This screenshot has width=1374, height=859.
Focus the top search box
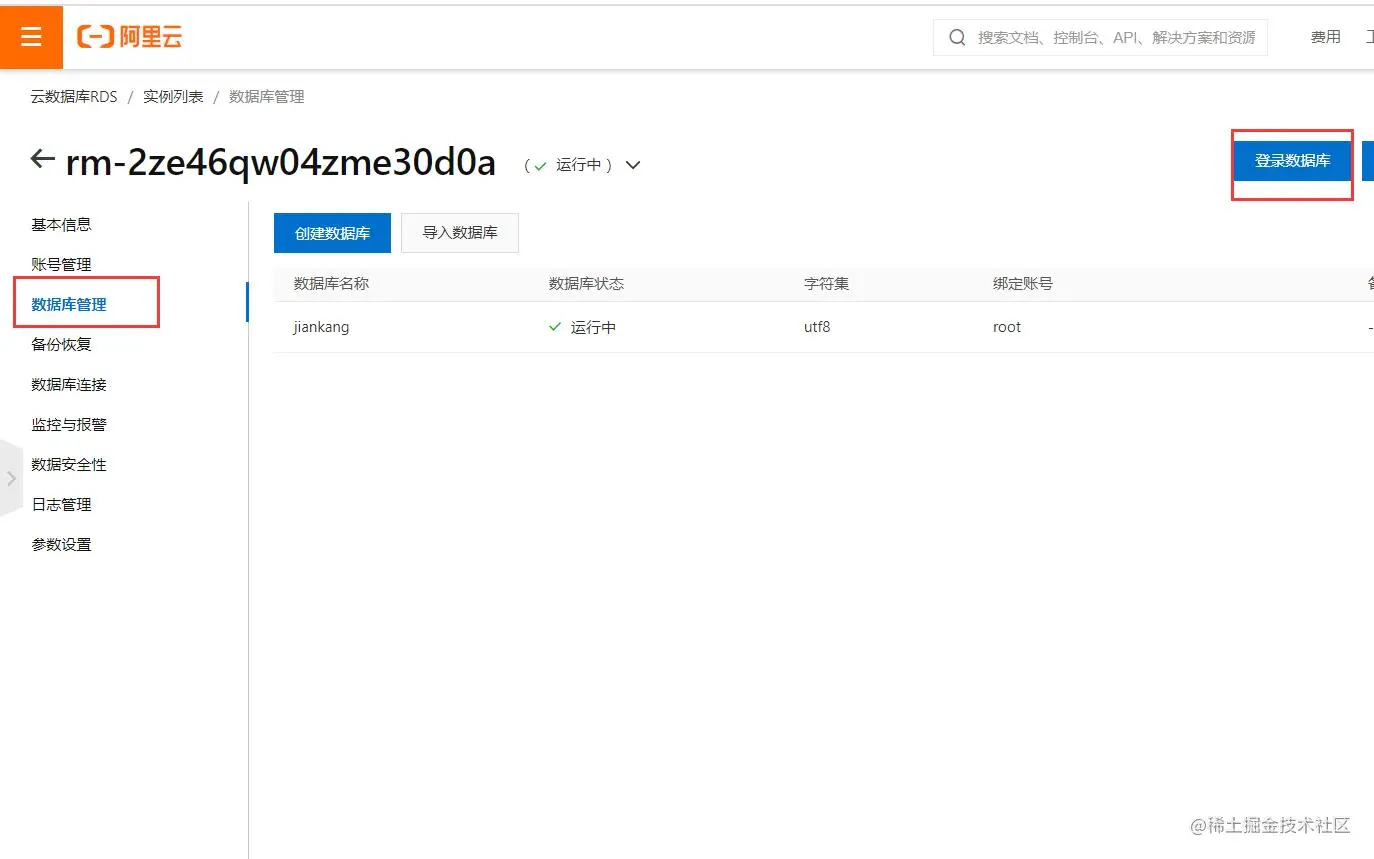(x=1100, y=37)
